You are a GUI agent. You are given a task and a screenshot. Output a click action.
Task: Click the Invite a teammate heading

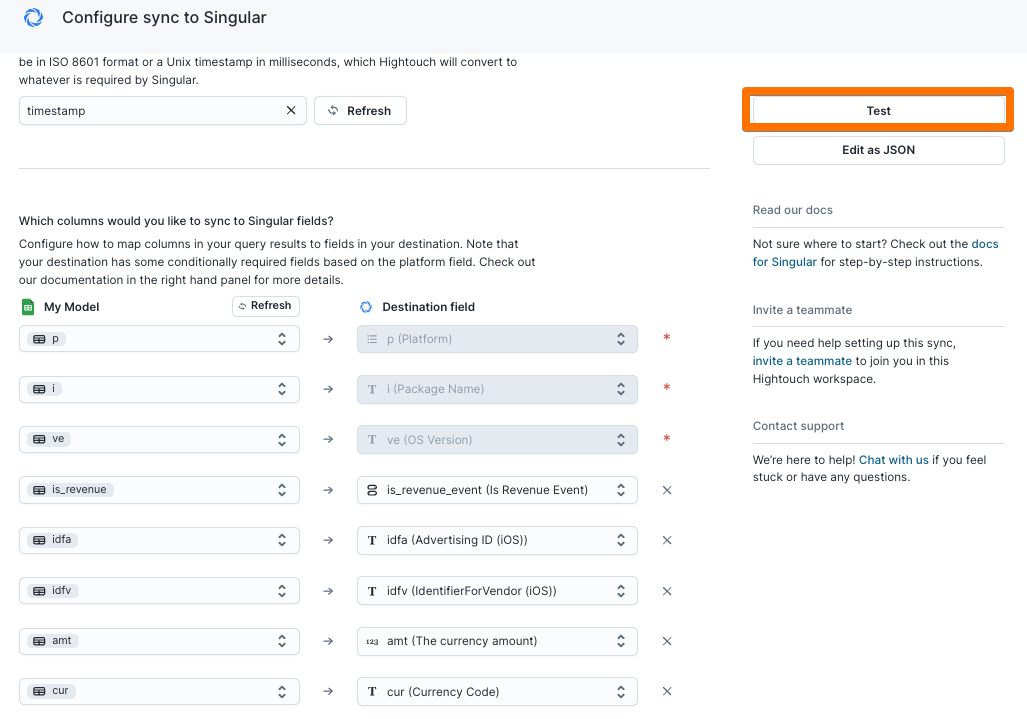point(802,310)
